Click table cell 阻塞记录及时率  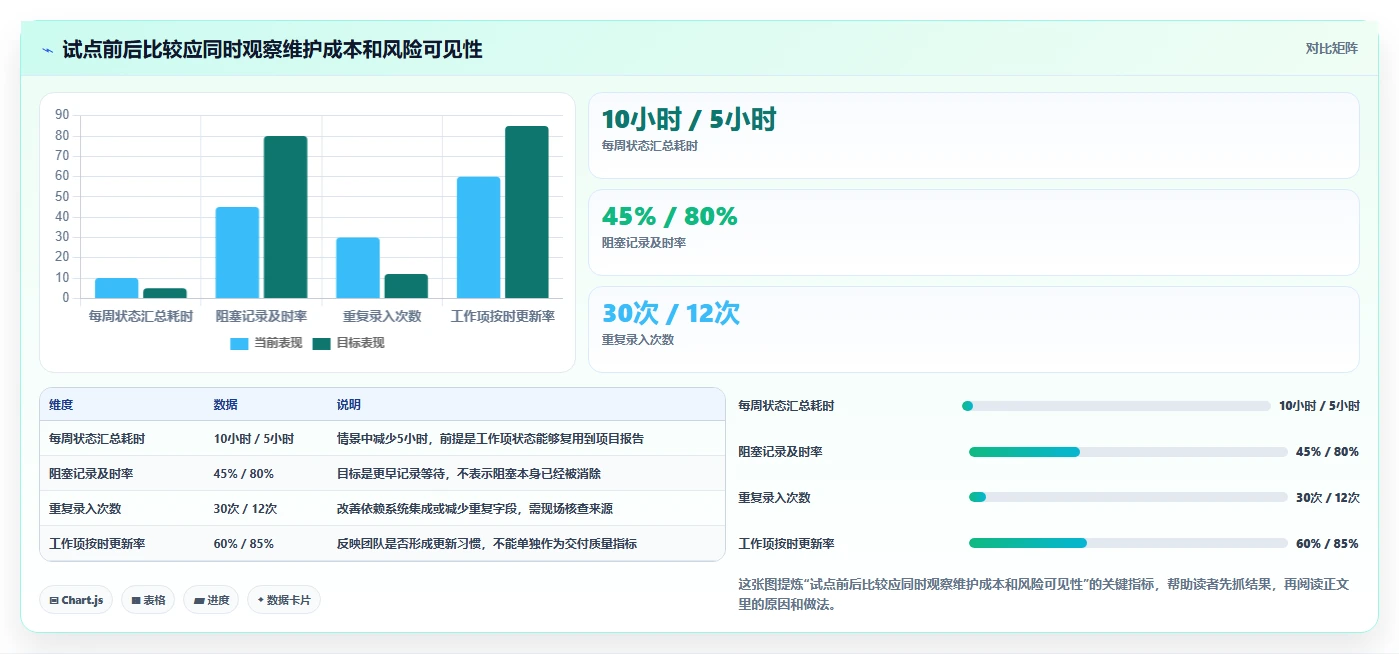pos(91,474)
